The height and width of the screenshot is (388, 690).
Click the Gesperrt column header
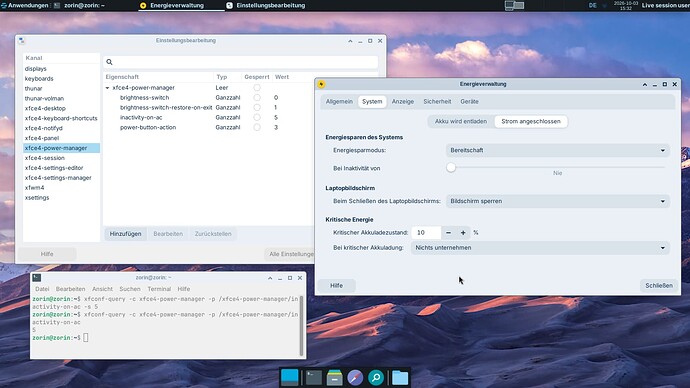257,77
